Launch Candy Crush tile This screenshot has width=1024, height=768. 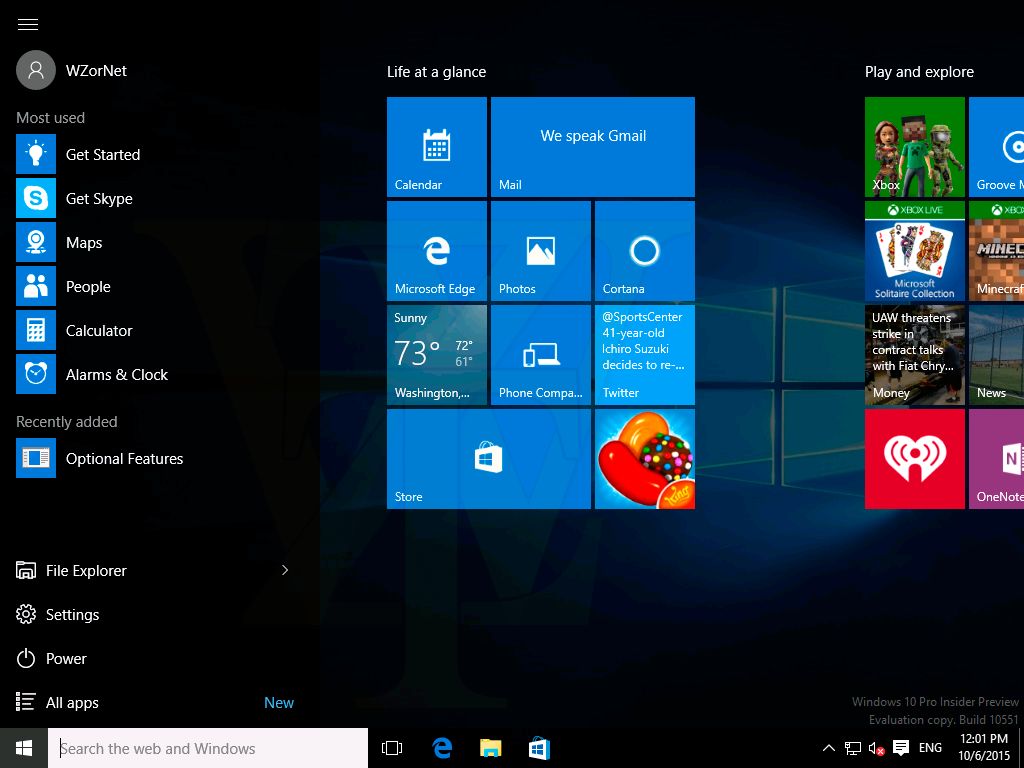644,459
